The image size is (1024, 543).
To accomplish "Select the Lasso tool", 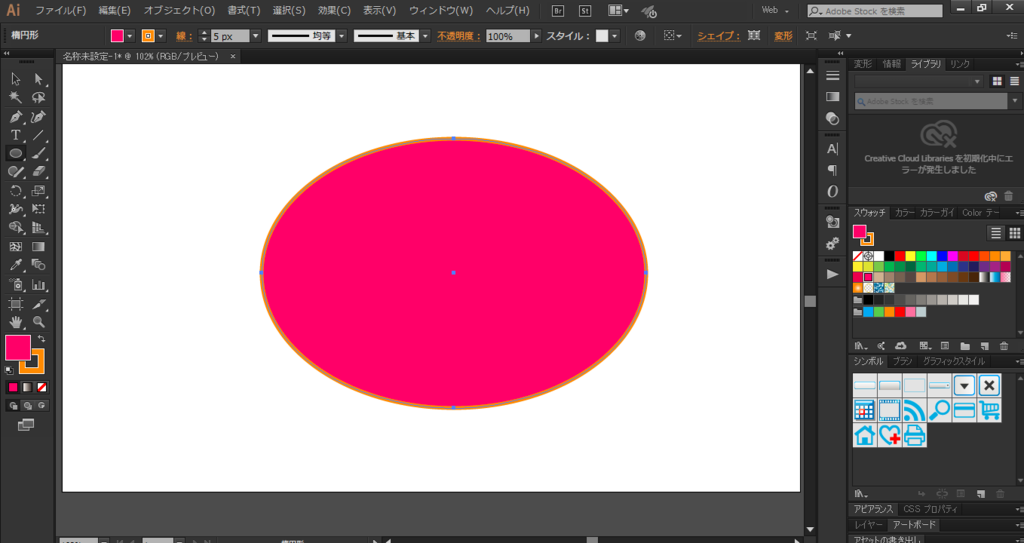I will [39, 98].
